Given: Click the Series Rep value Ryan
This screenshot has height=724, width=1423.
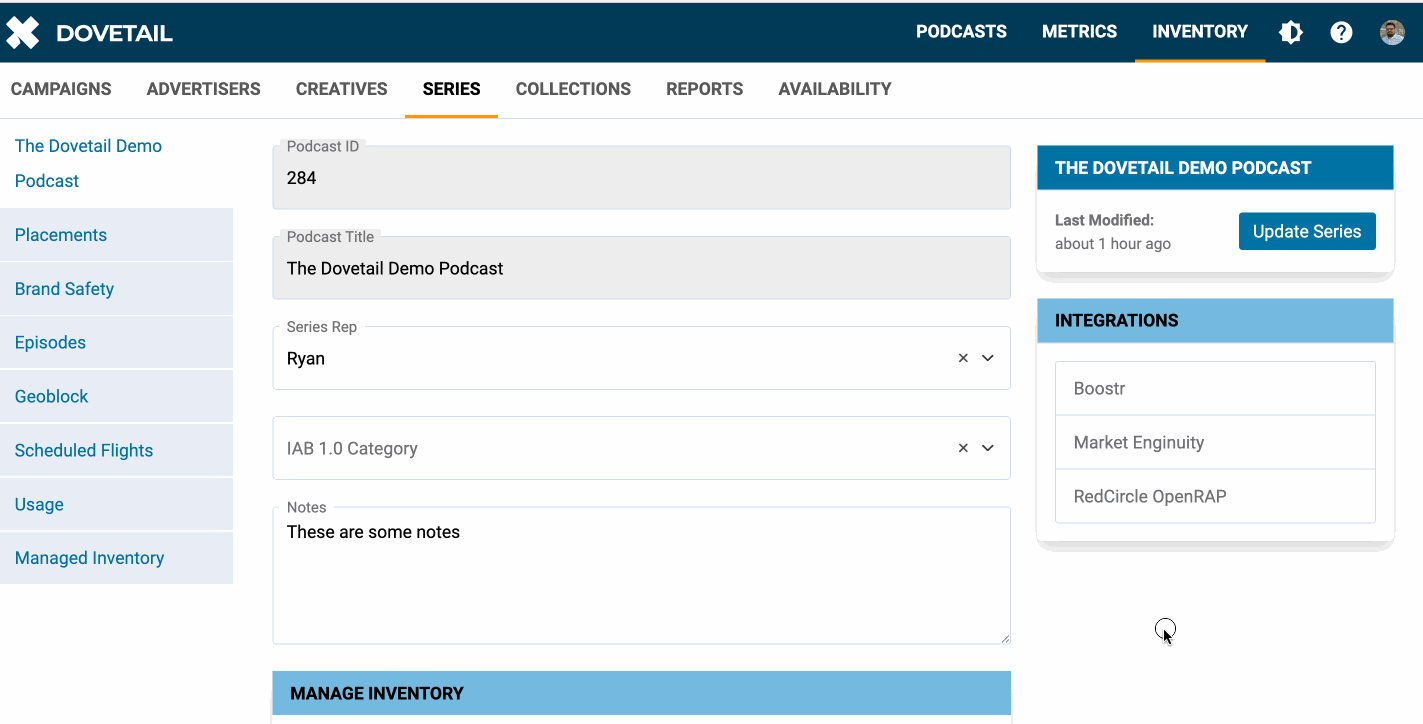Looking at the screenshot, I should pyautogui.click(x=306, y=358).
